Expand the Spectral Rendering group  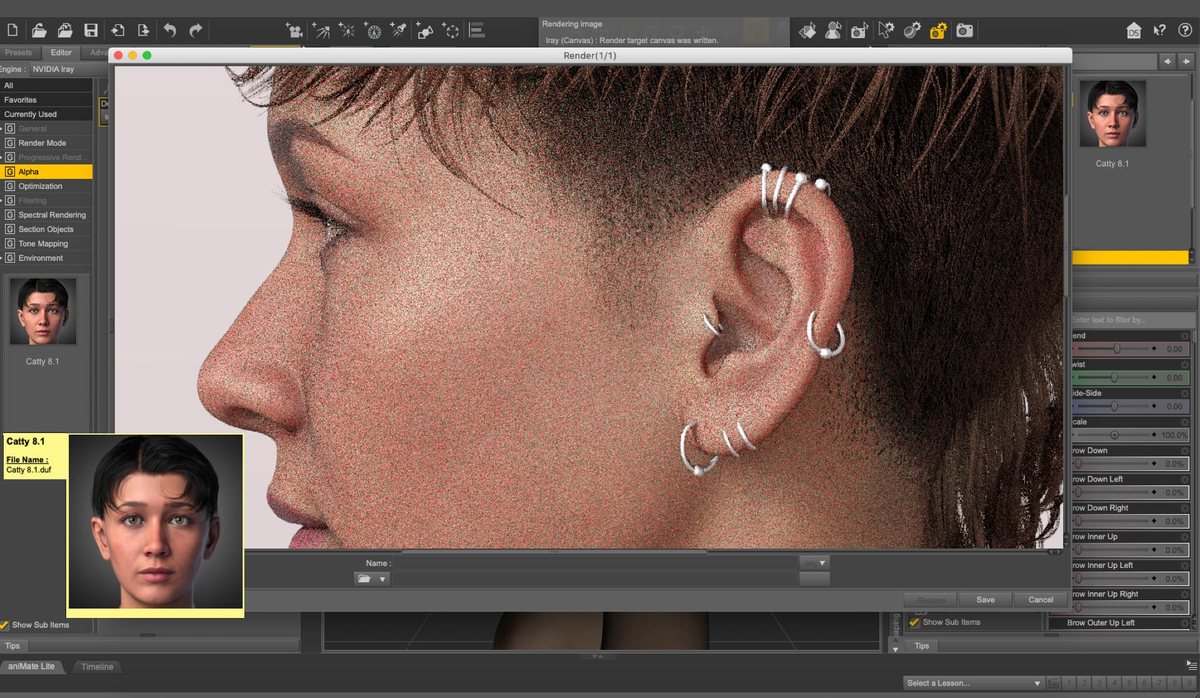click(47, 215)
